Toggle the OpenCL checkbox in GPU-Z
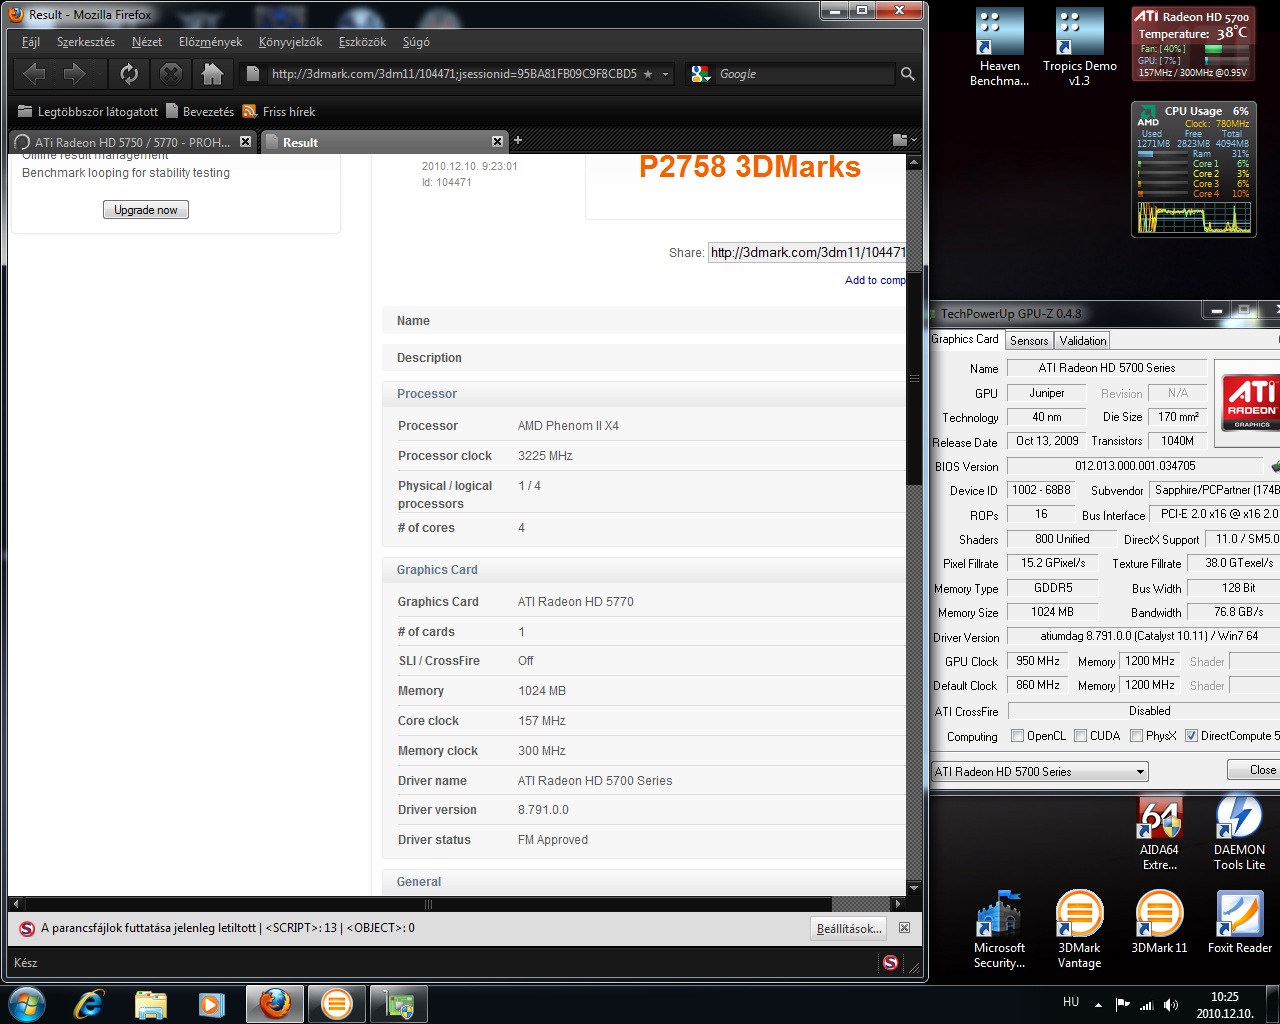The height and width of the screenshot is (1024, 1280). (1017, 736)
